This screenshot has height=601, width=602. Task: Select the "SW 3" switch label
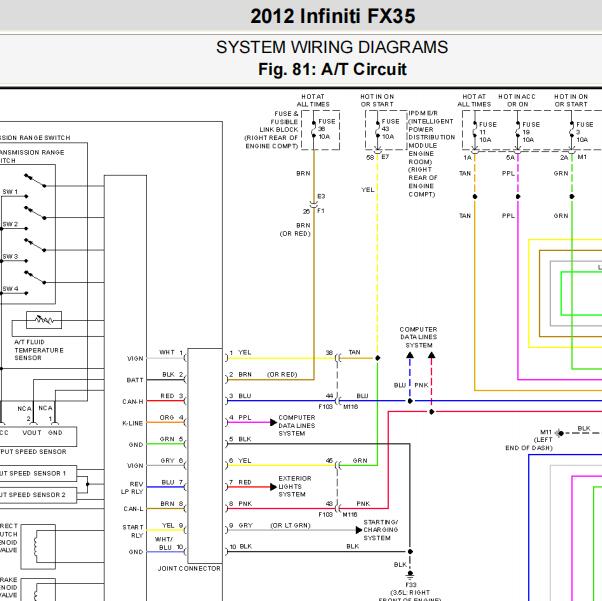tap(10, 256)
